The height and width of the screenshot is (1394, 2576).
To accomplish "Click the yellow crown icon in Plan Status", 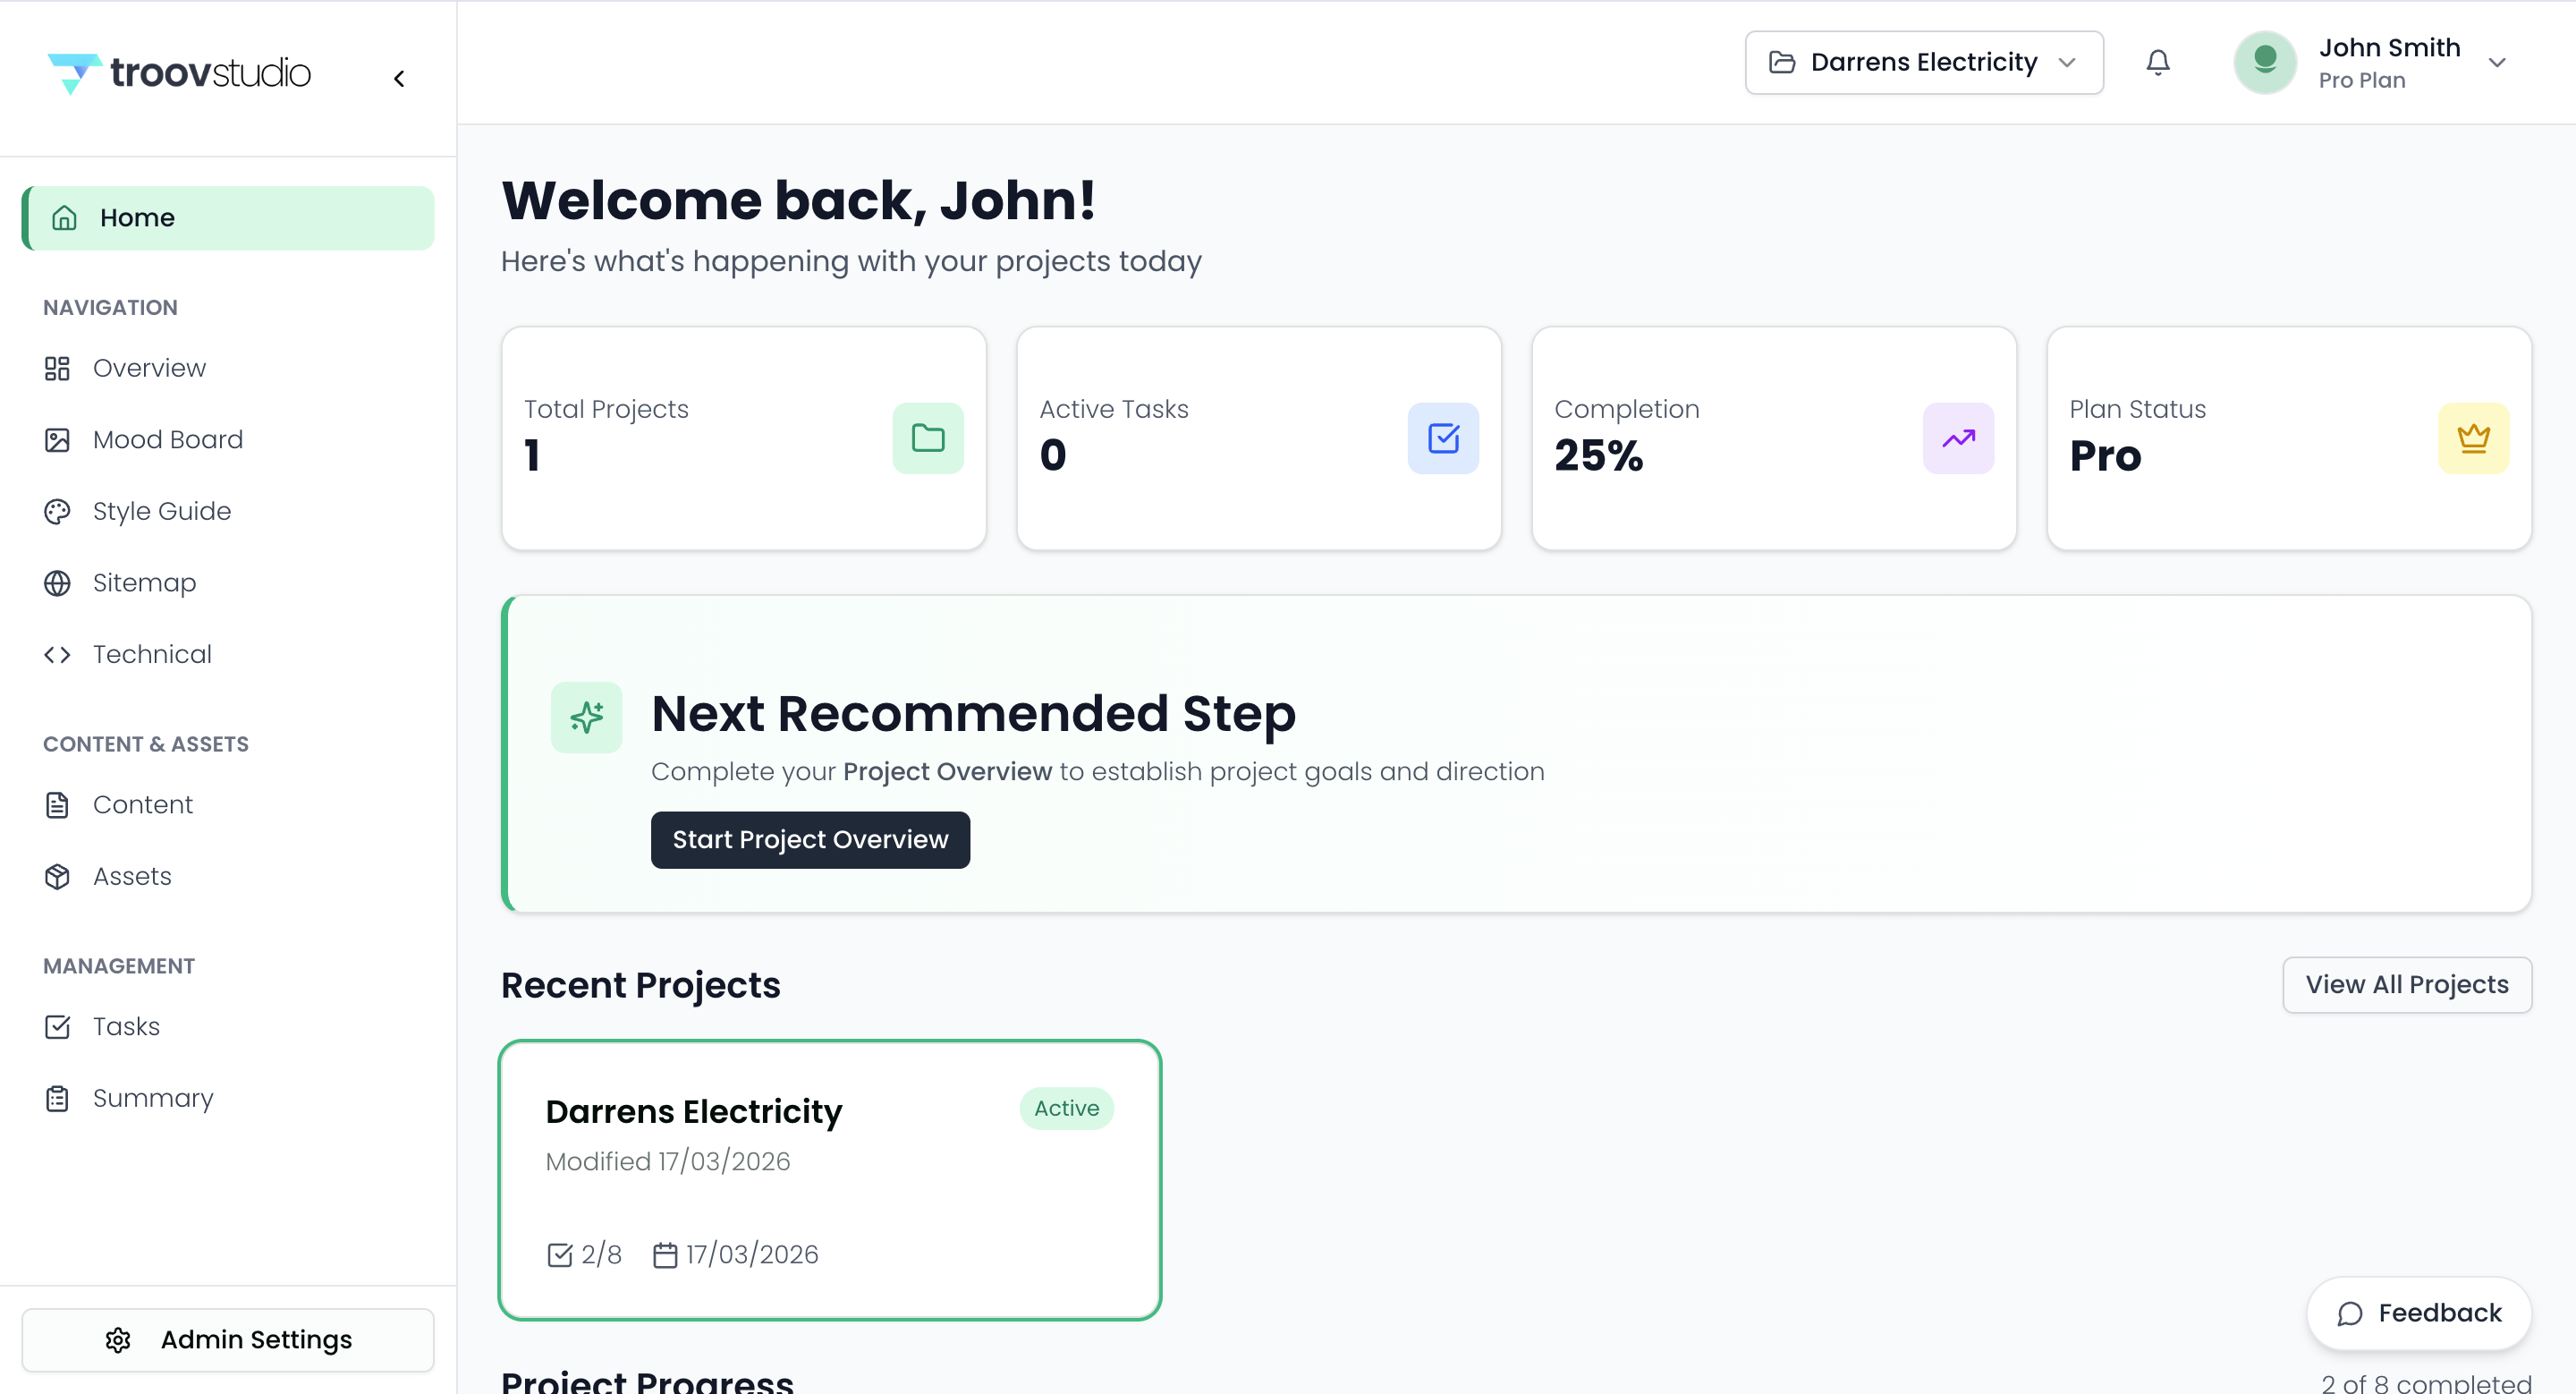I will pyautogui.click(x=2472, y=438).
